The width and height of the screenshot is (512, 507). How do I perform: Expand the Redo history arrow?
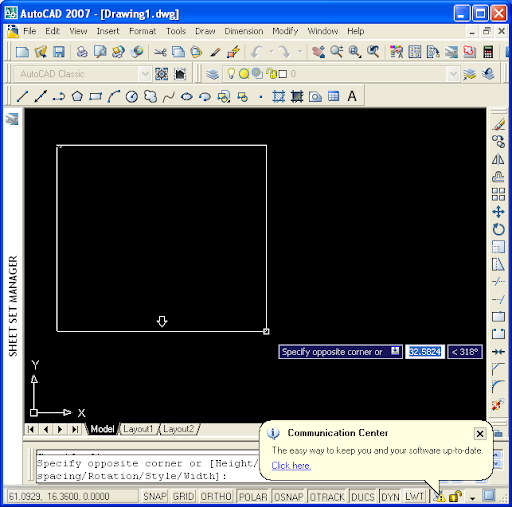coord(300,52)
